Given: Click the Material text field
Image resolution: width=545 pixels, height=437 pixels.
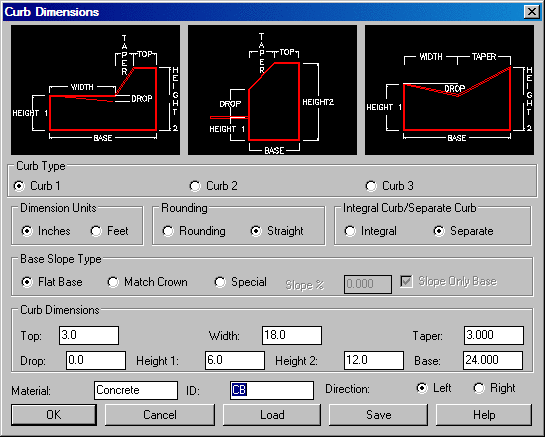Looking at the screenshot, I should pos(136,390).
